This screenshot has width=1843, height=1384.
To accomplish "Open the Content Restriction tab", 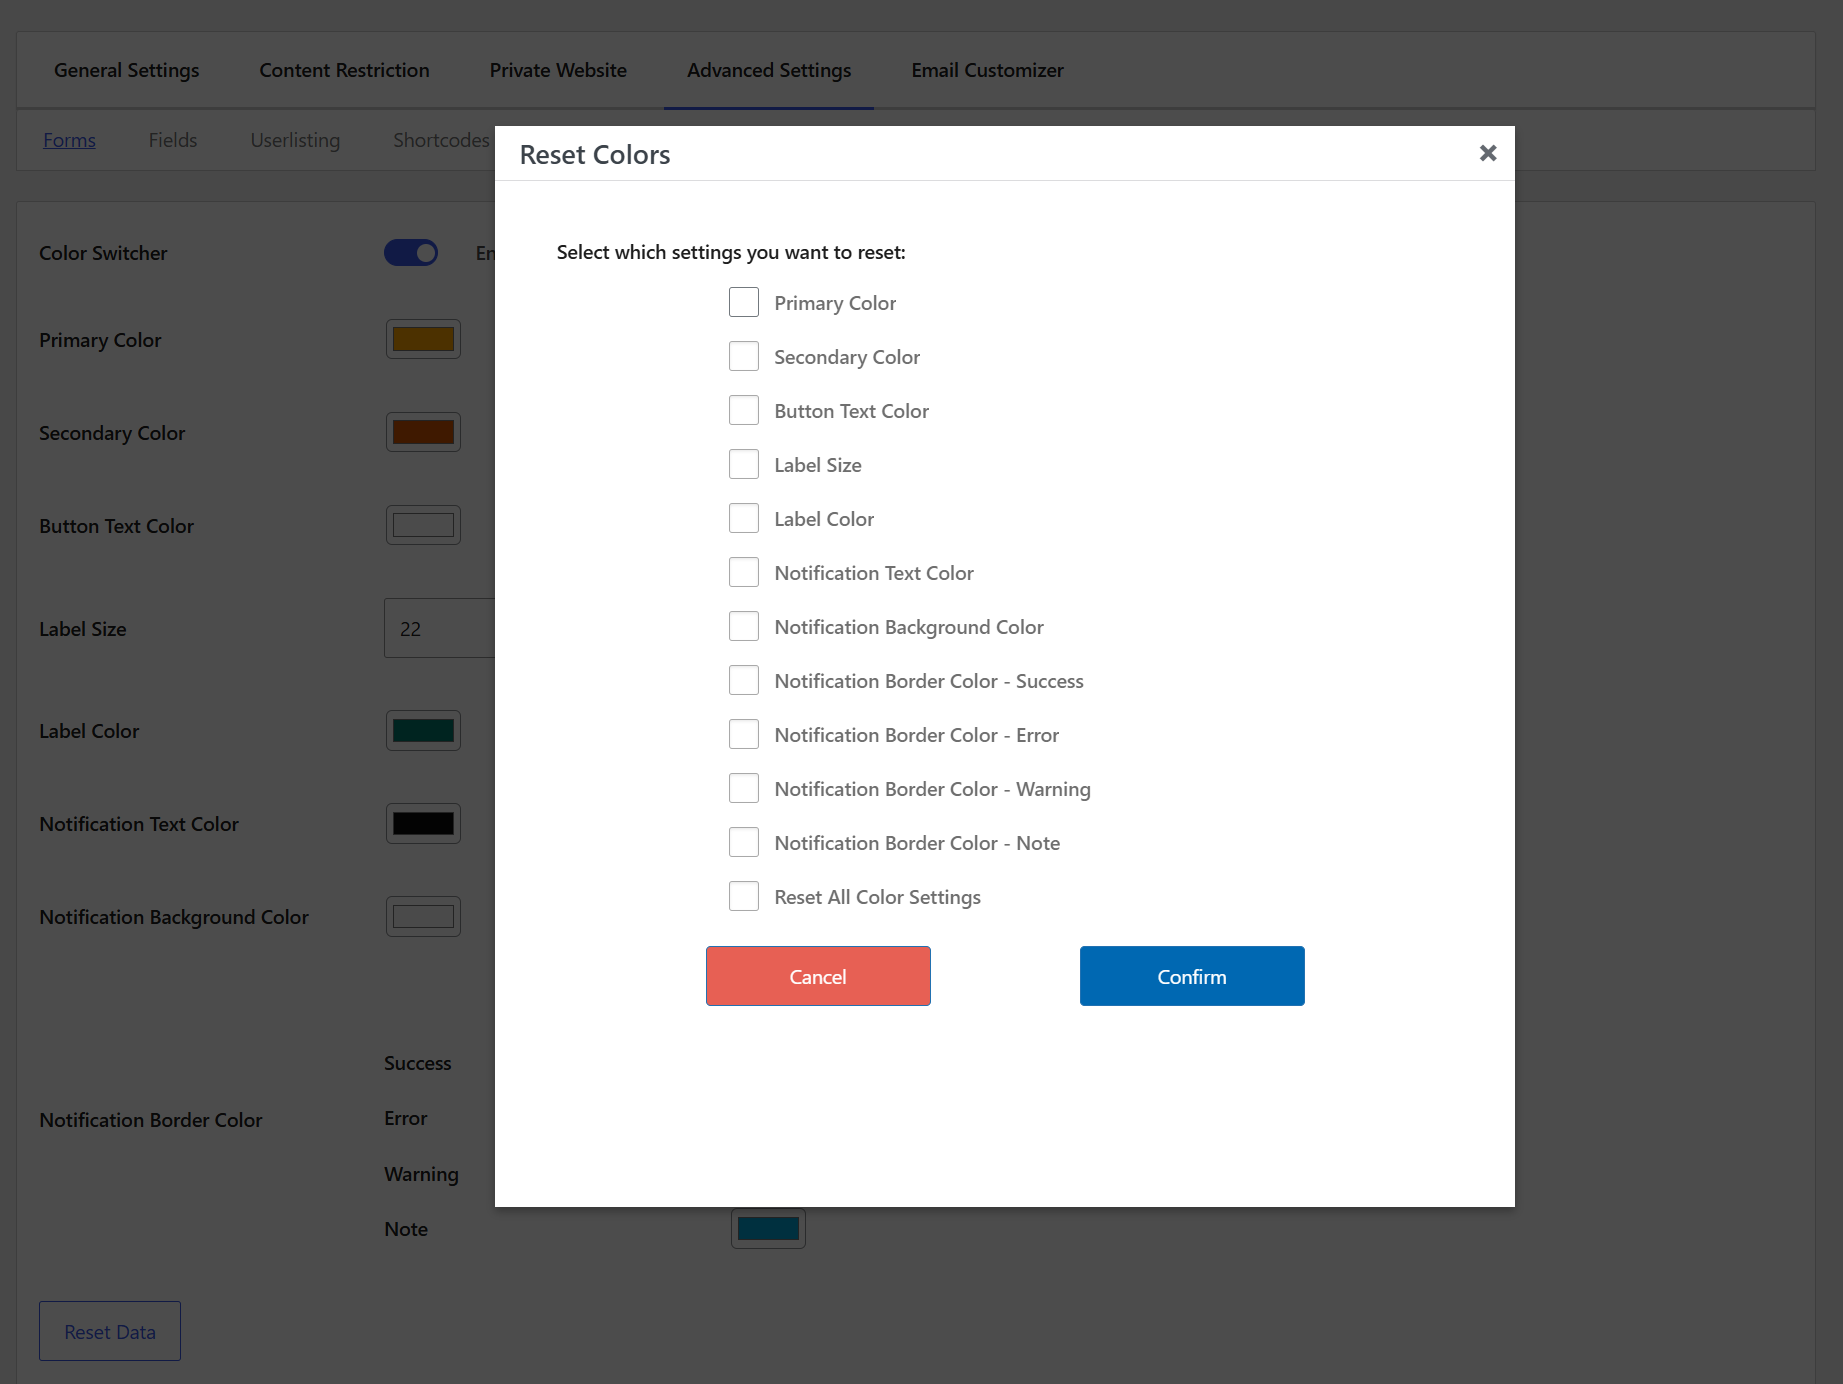I will (344, 70).
